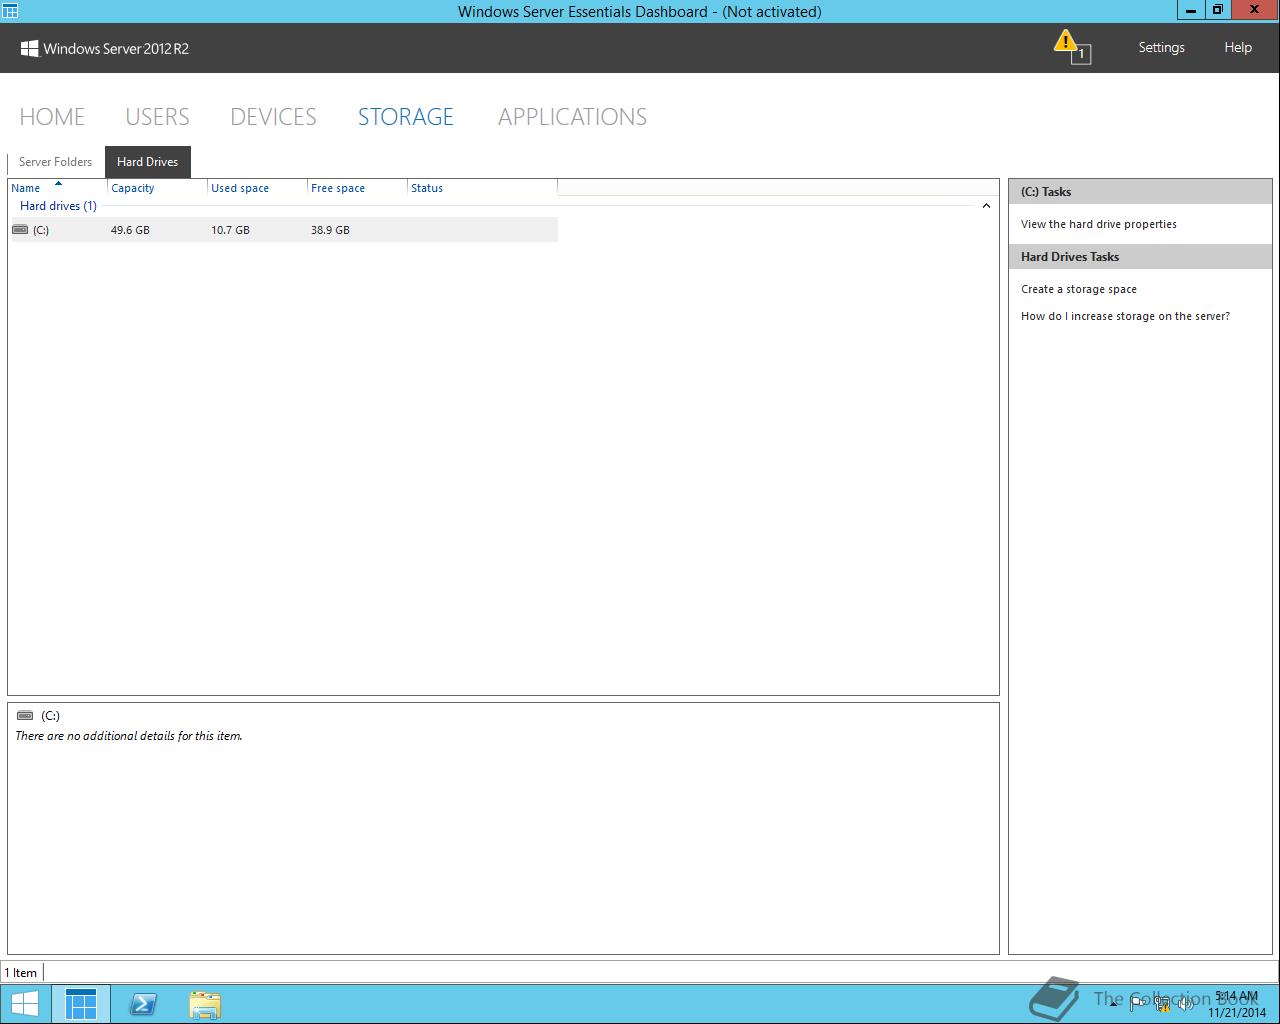Click the Hard drives (1) group label
This screenshot has width=1280, height=1024.
click(58, 206)
